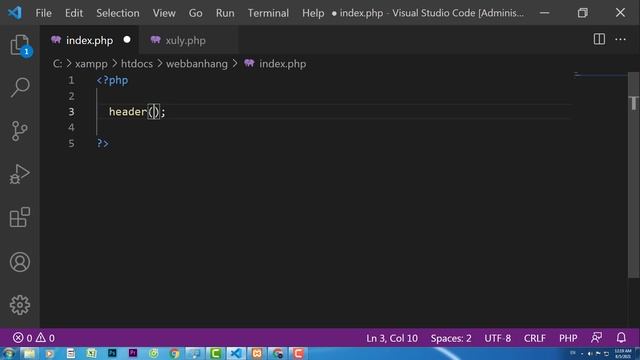Screen dimensions: 640x360
Task: Open the Help menu
Action: tap(313, 13)
